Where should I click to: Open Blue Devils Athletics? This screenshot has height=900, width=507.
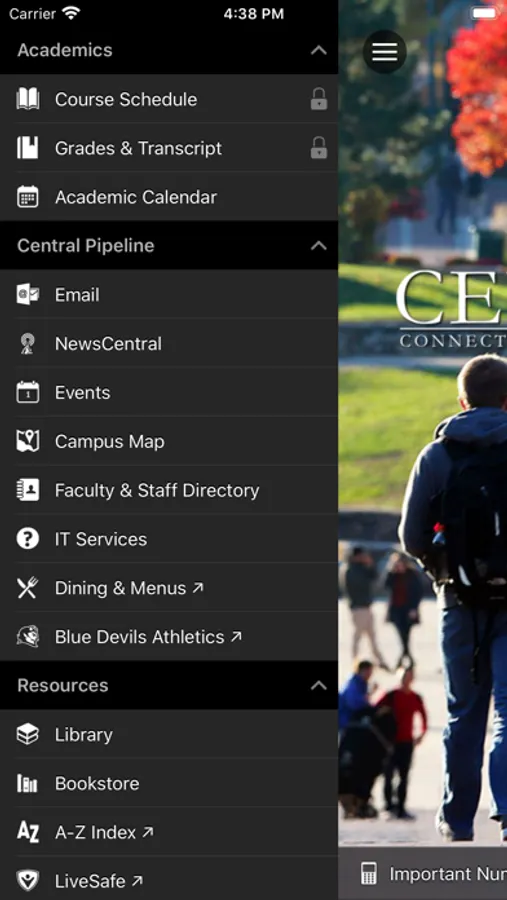[169, 636]
